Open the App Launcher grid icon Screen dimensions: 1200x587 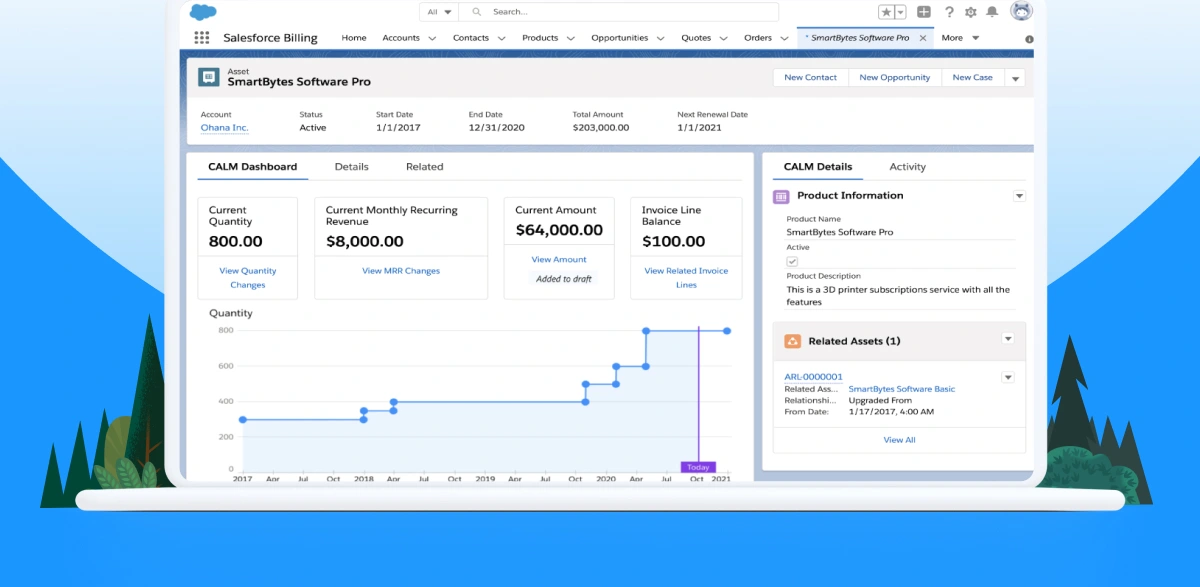pyautogui.click(x=202, y=38)
